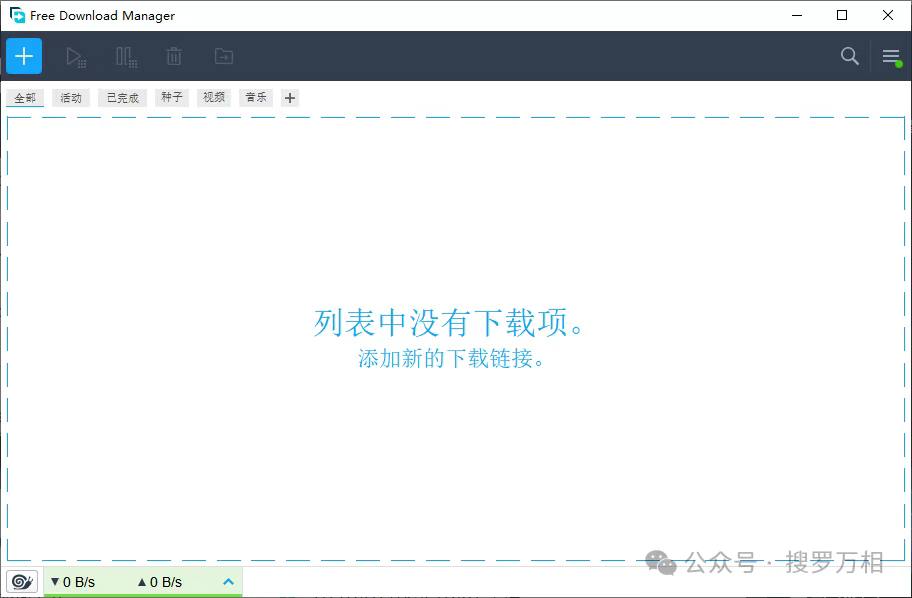Add a new download with the blue plus icon

23,56
